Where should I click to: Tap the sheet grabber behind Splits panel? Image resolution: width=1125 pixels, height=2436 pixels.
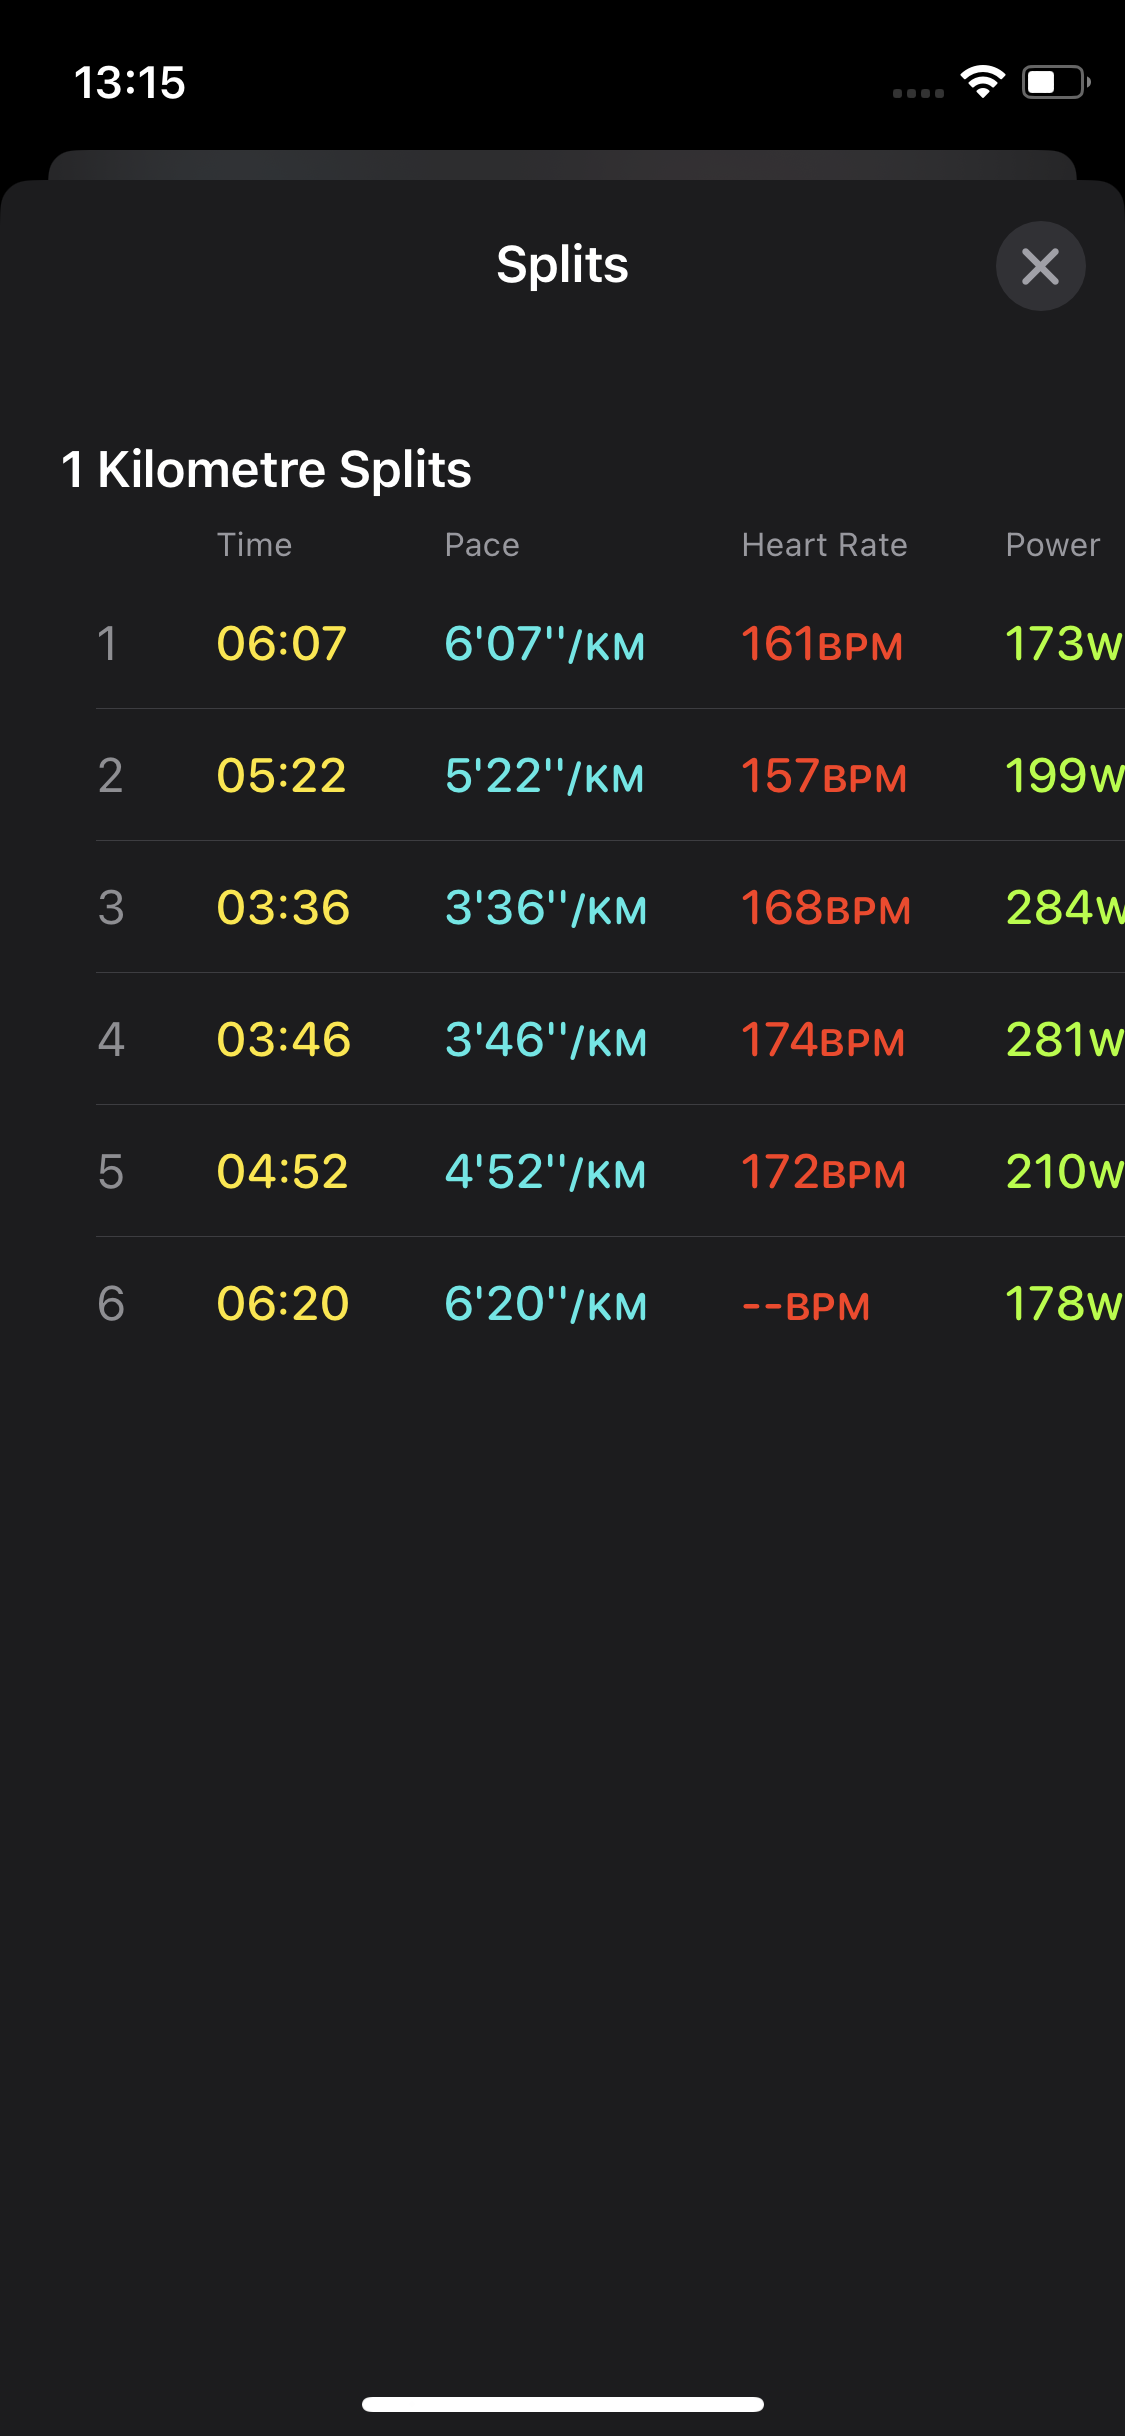562,164
